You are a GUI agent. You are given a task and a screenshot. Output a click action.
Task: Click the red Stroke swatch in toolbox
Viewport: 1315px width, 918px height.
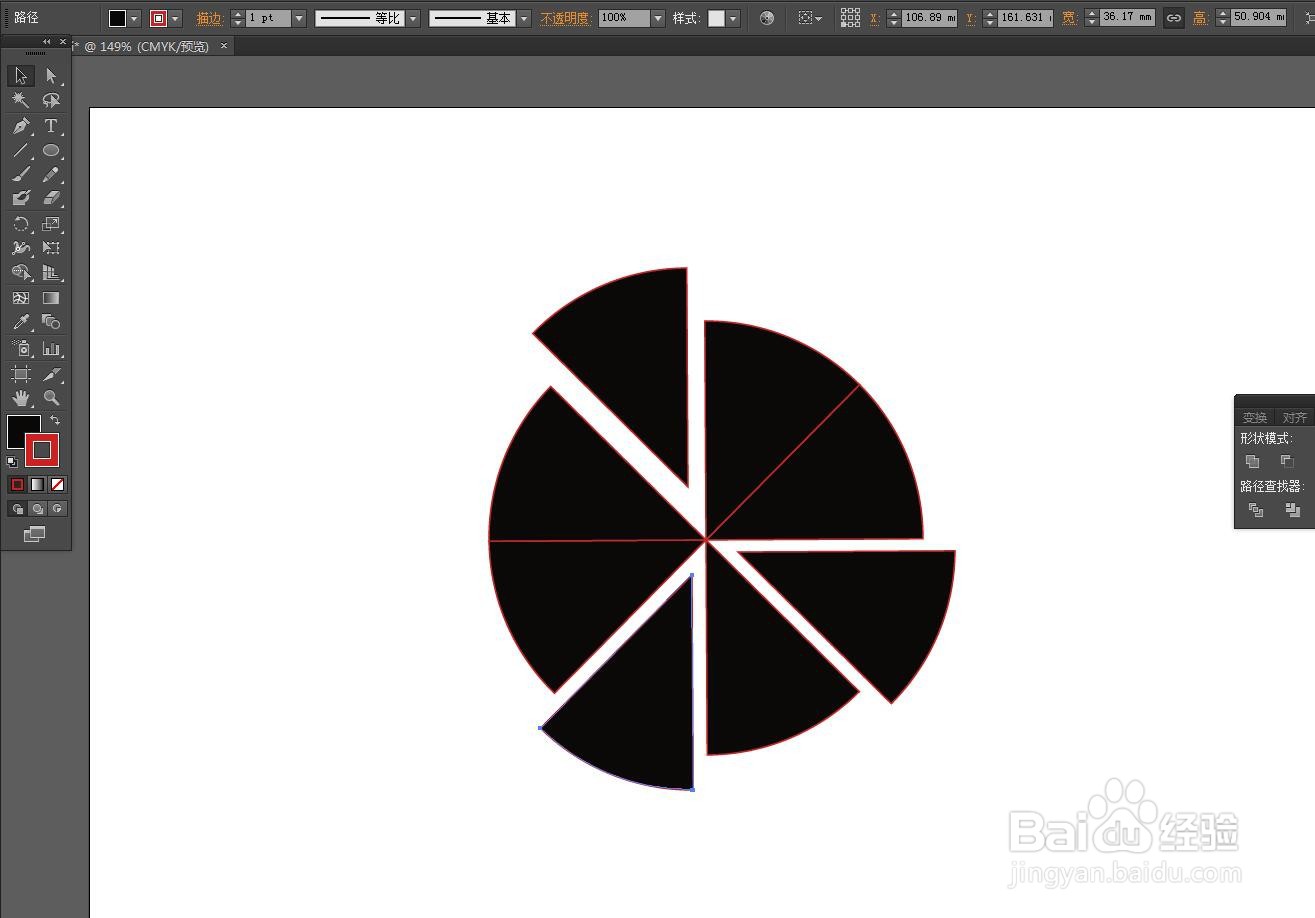pyautogui.click(x=42, y=451)
